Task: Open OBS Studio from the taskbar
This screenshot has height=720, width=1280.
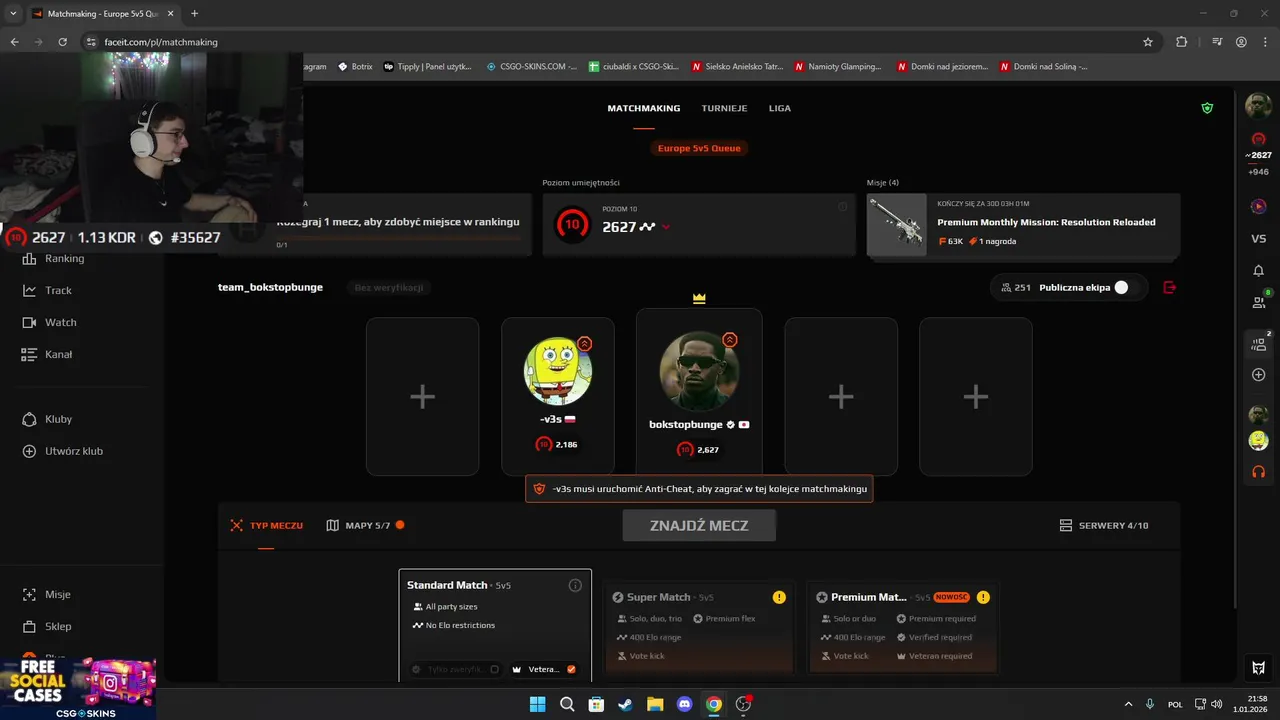Action: coord(743,704)
